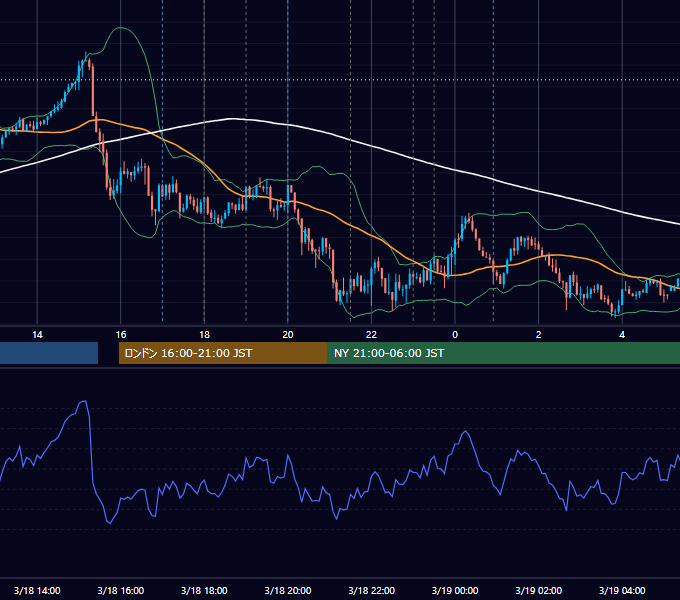Click the '20' hour label on chart axis

[288, 335]
